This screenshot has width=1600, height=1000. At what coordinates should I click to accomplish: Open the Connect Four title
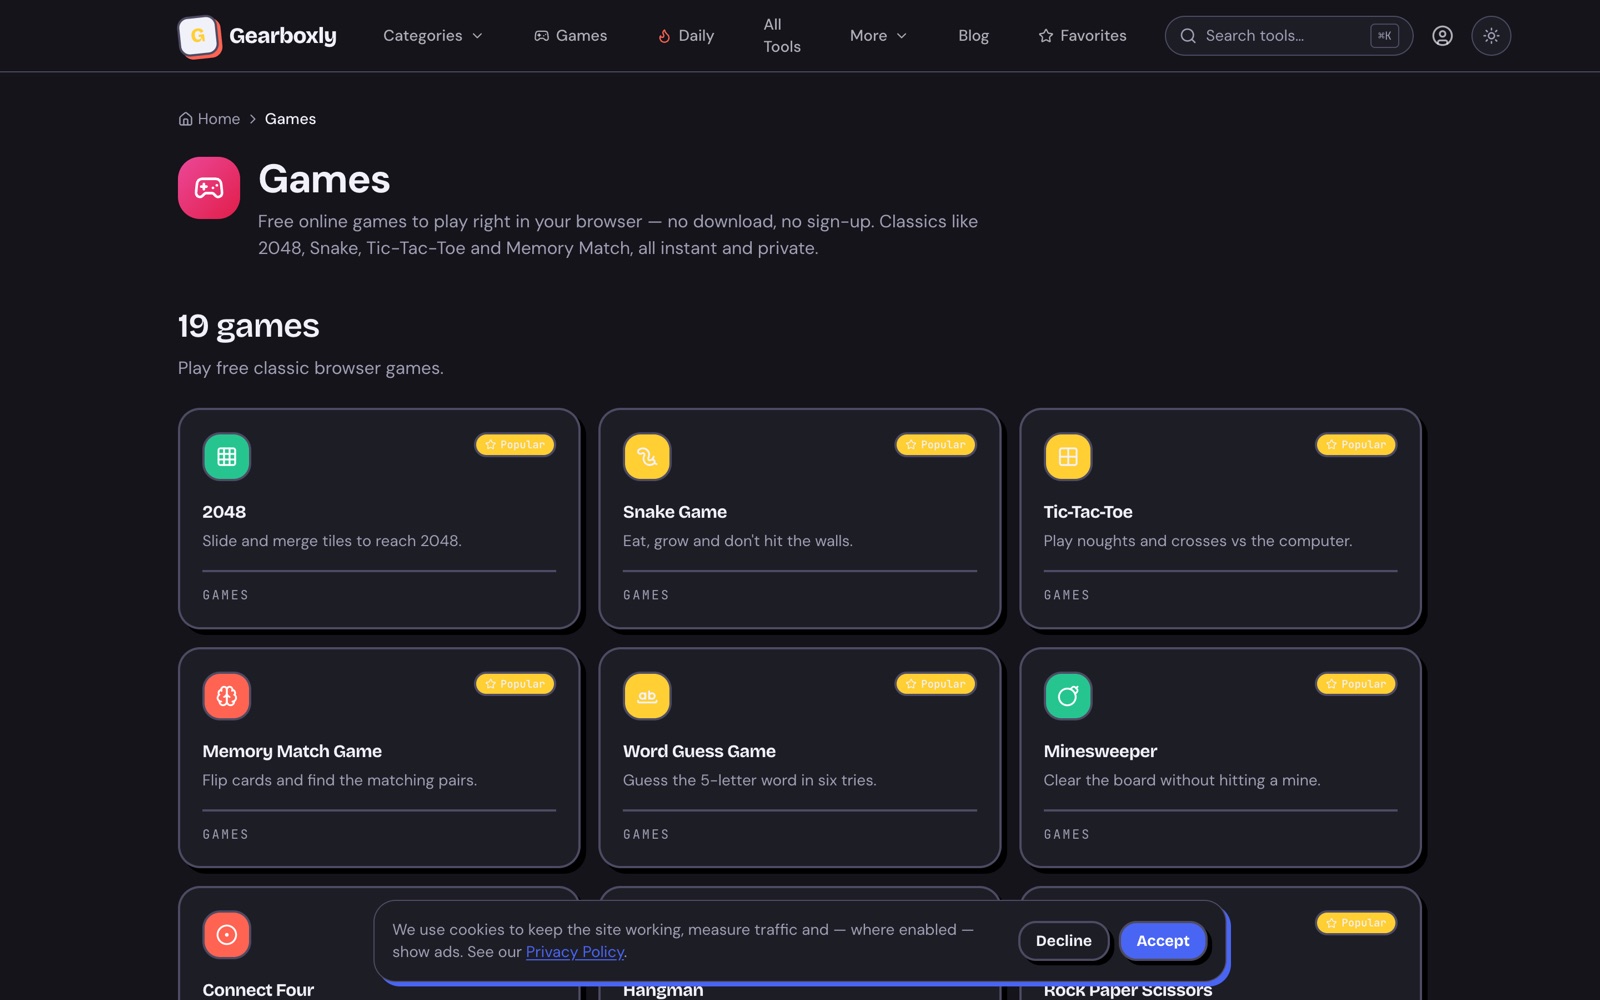258,990
